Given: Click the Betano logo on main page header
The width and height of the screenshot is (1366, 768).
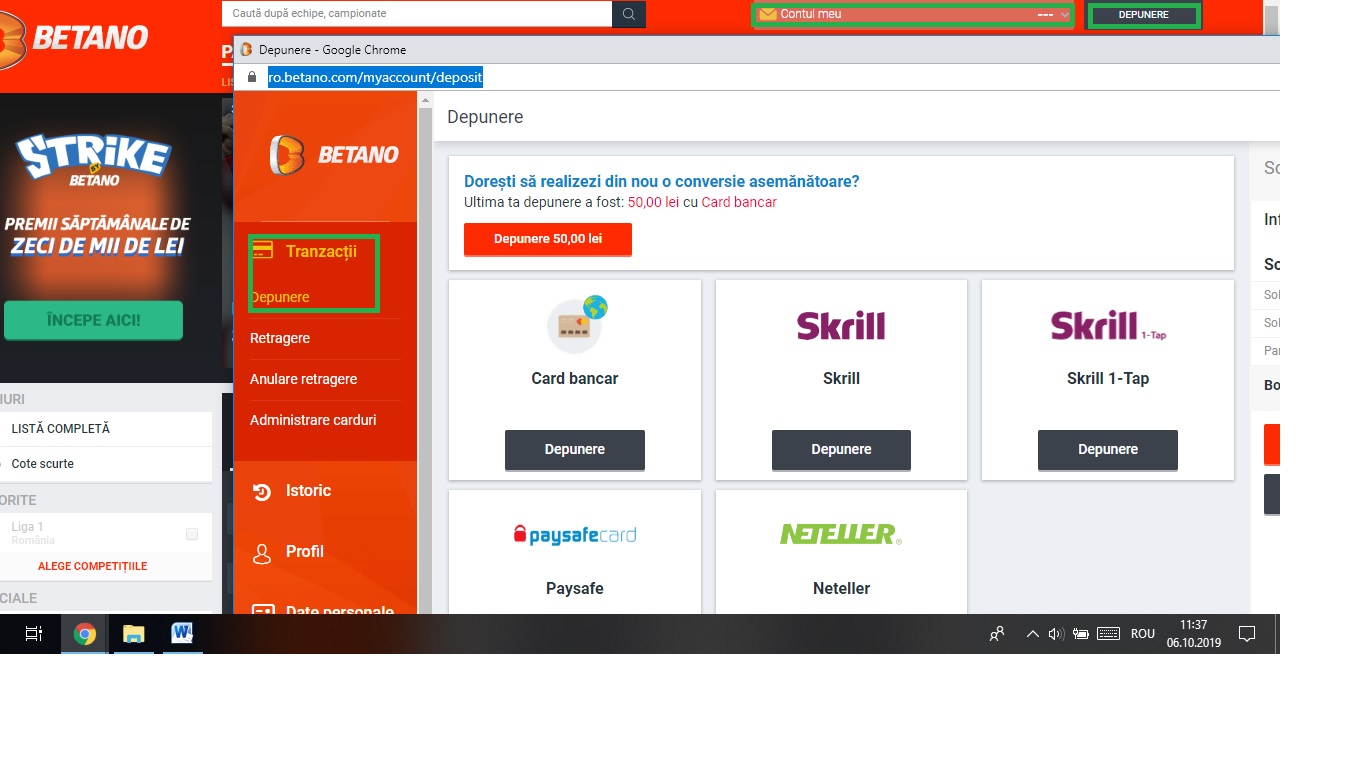Looking at the screenshot, I should point(75,40).
